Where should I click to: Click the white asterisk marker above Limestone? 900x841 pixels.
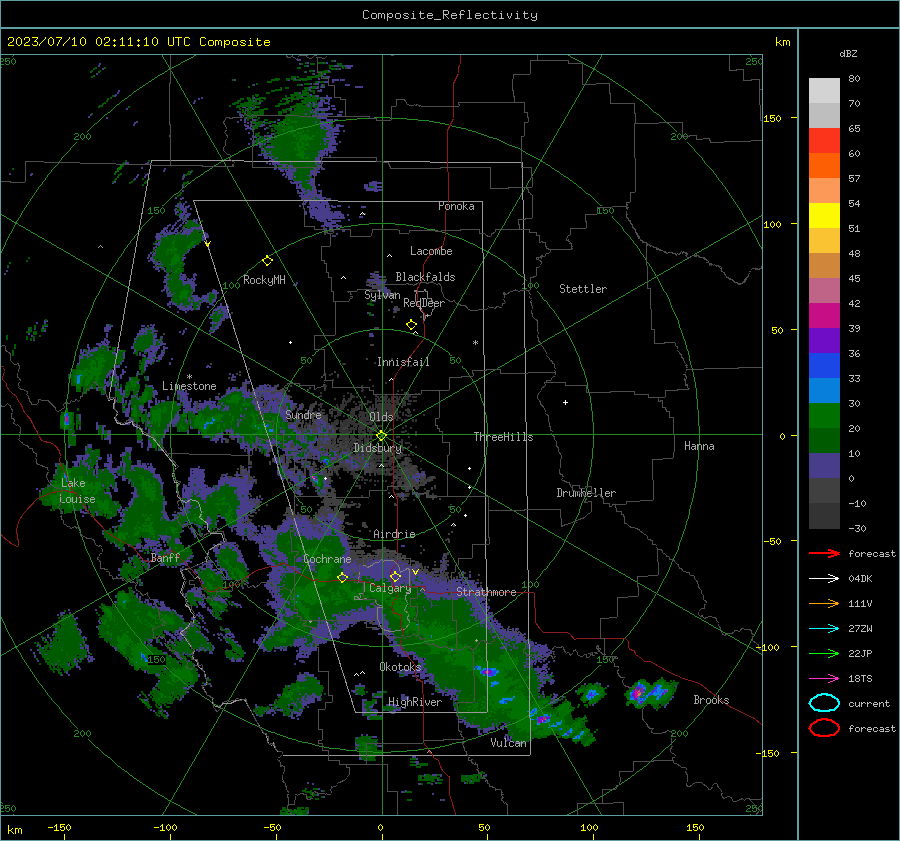[x=189, y=377]
